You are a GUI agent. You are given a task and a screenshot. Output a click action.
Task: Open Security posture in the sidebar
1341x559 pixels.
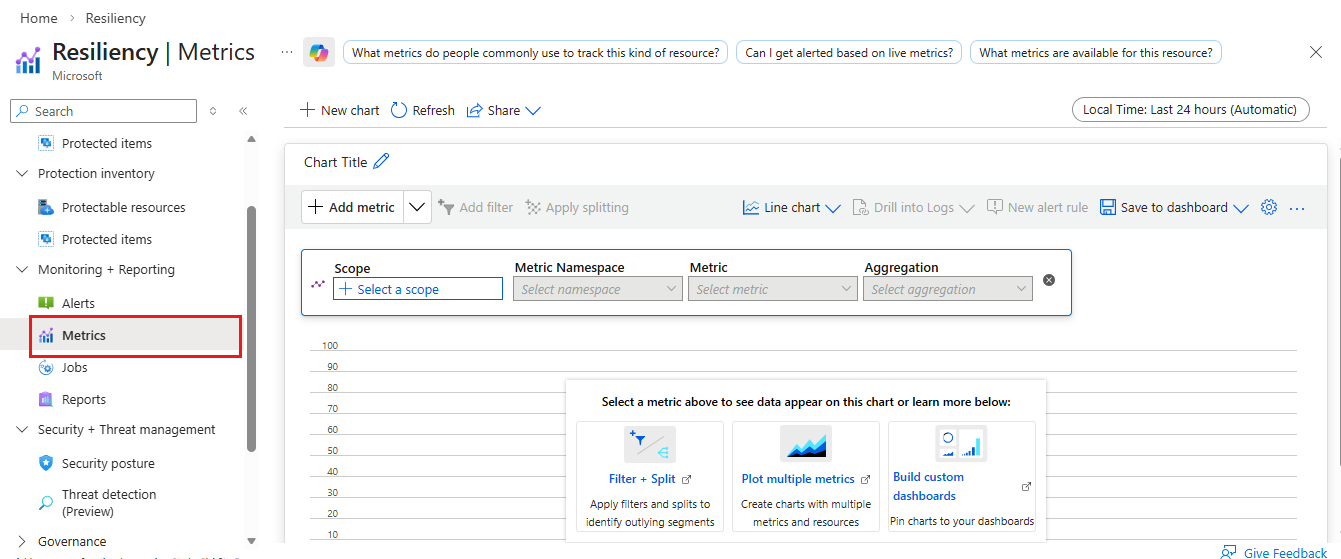pos(109,463)
